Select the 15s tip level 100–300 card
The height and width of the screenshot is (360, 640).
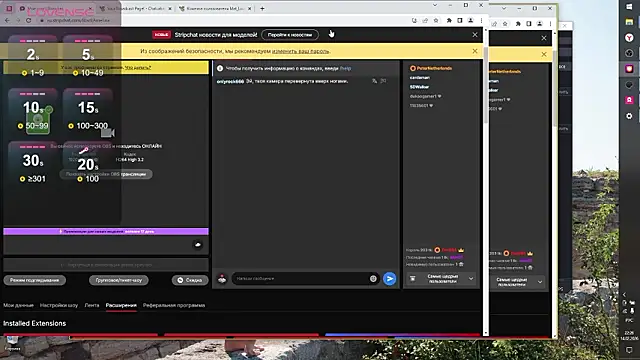tap(88, 111)
